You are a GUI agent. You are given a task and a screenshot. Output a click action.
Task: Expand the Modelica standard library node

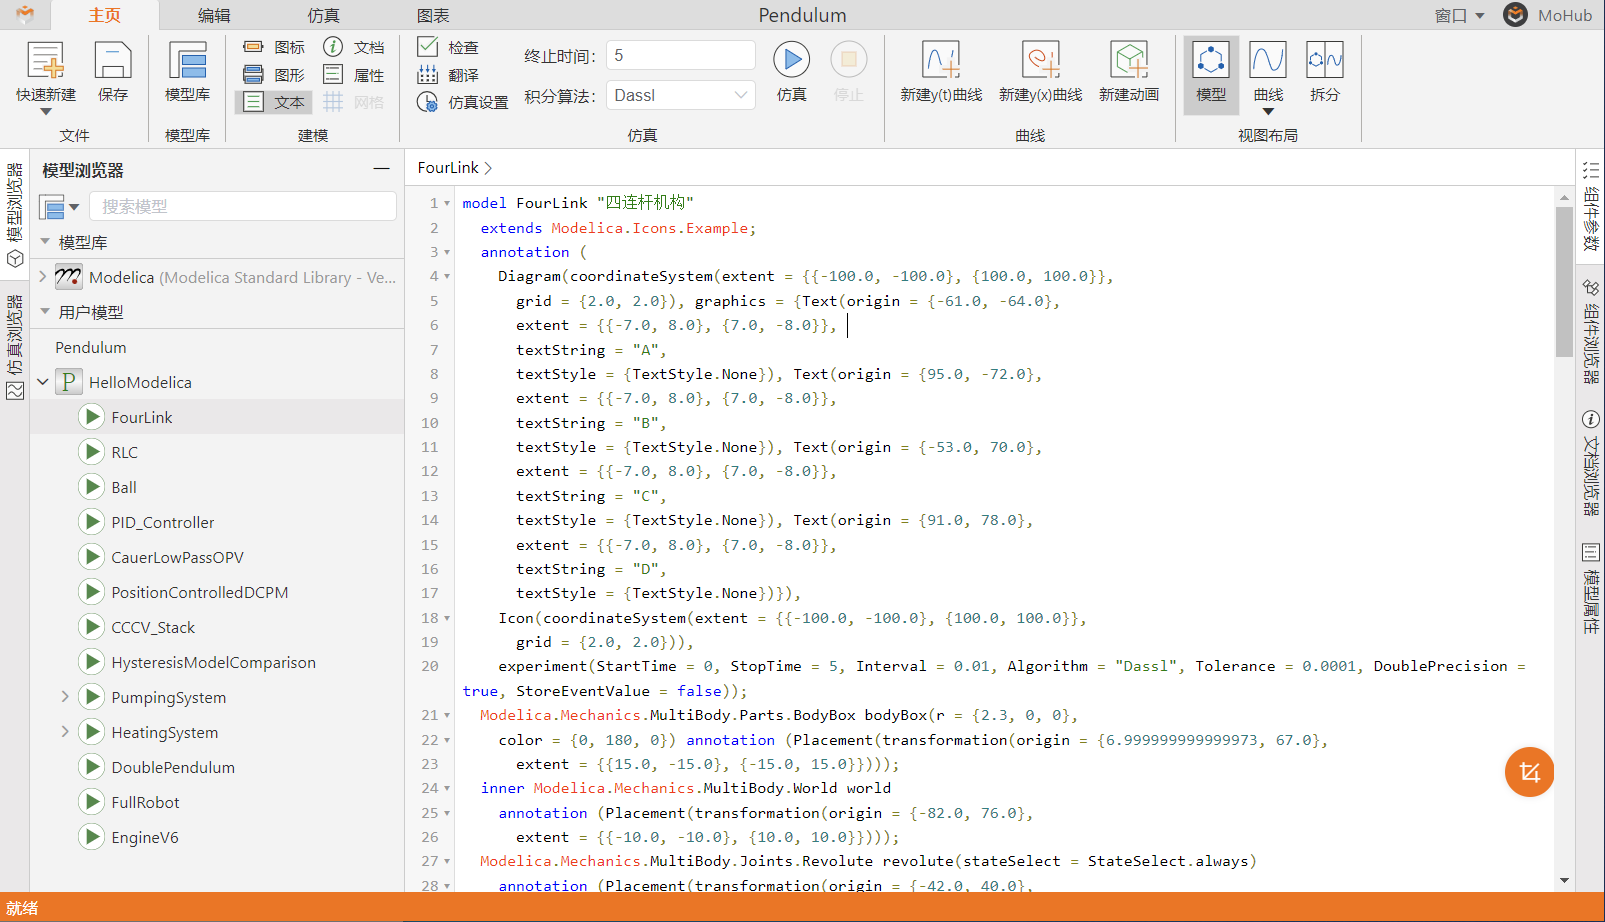pyautogui.click(x=43, y=277)
